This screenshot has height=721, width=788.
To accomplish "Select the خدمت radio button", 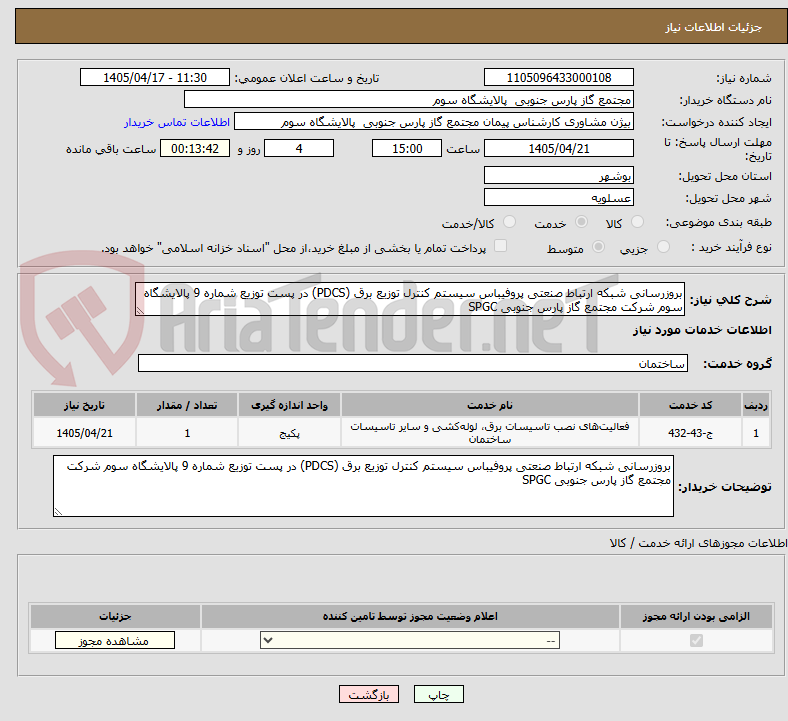I will click(581, 222).
